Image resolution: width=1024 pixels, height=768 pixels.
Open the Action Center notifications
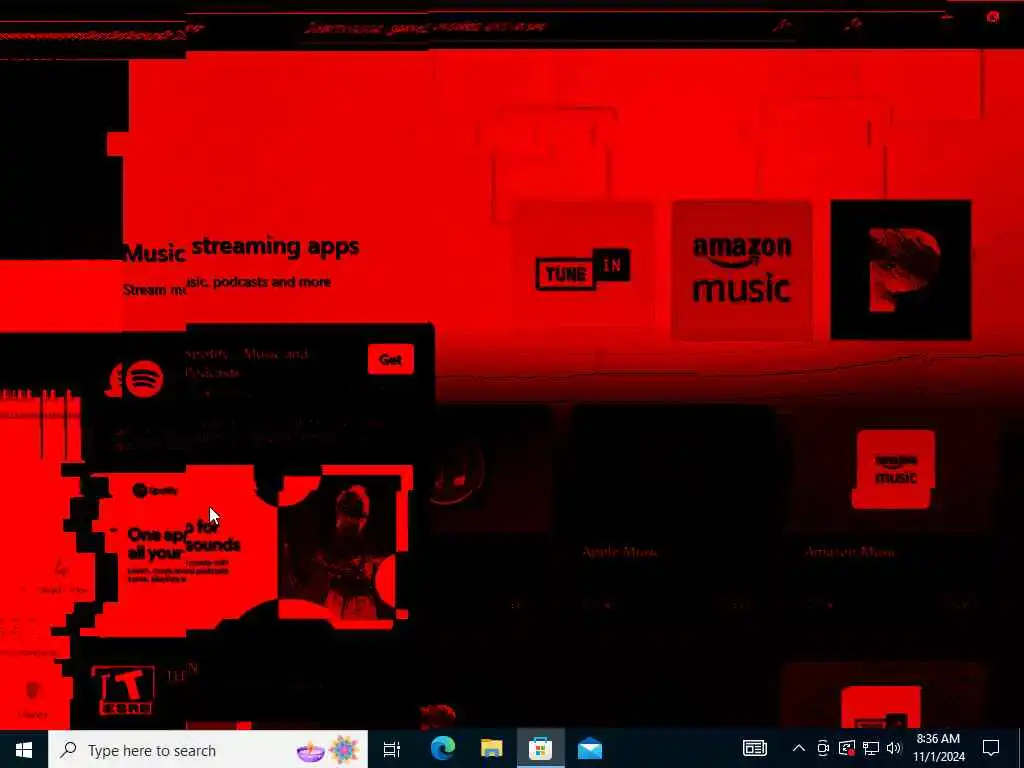(x=991, y=748)
